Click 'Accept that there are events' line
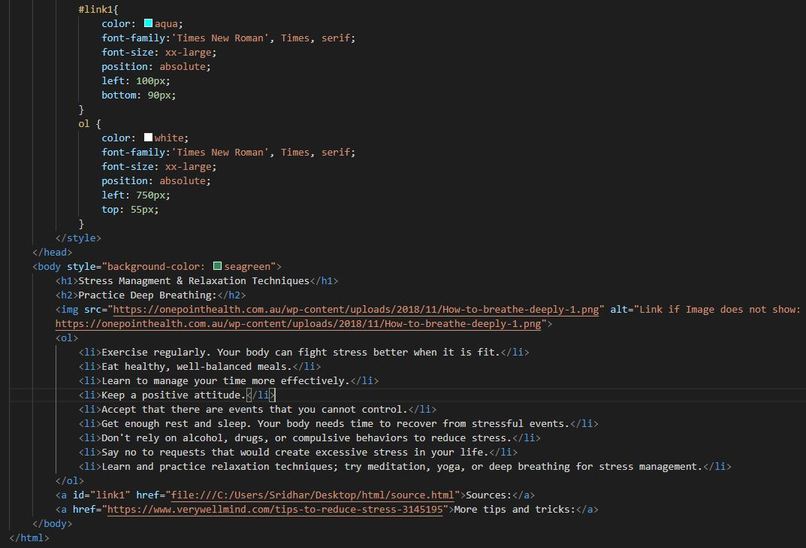Screen dimensions: 806x548 pyautogui.click(x=258, y=409)
